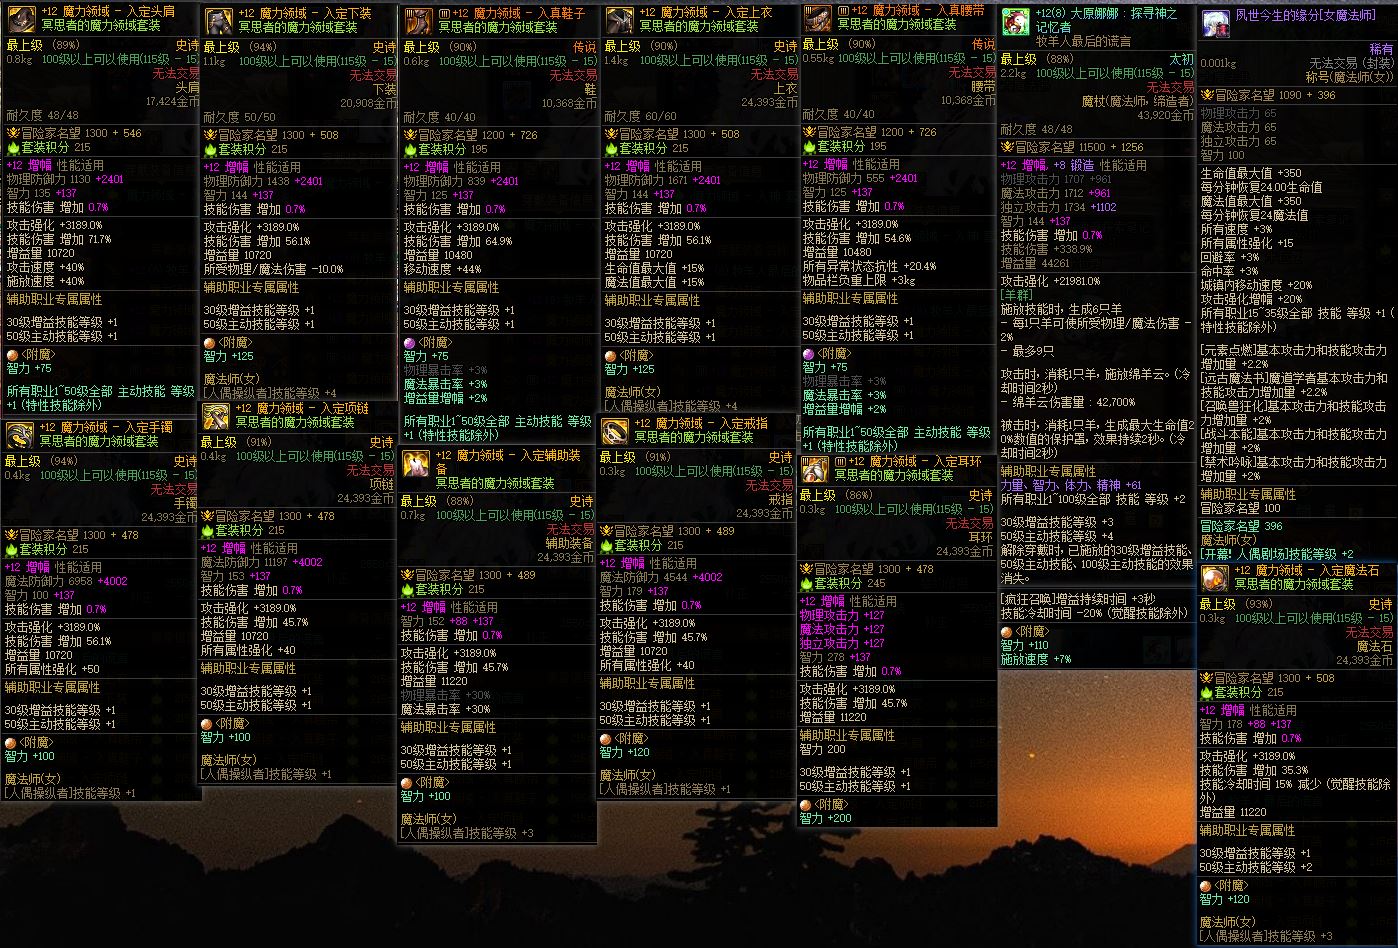Click the 稀有 rarity label on title item

click(1381, 49)
